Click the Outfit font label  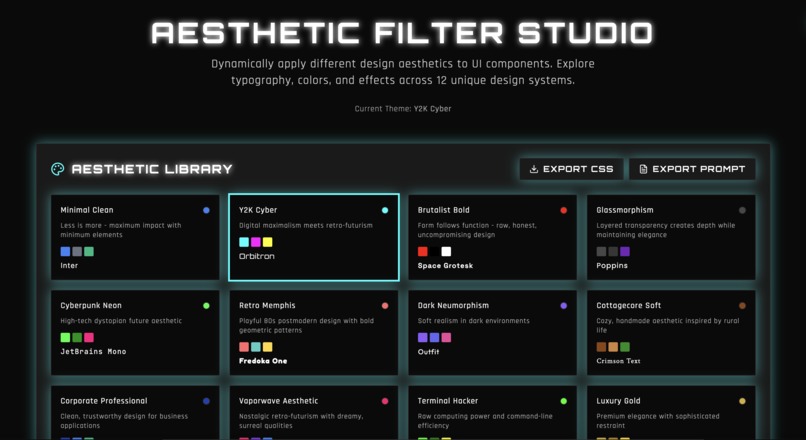click(x=428, y=352)
